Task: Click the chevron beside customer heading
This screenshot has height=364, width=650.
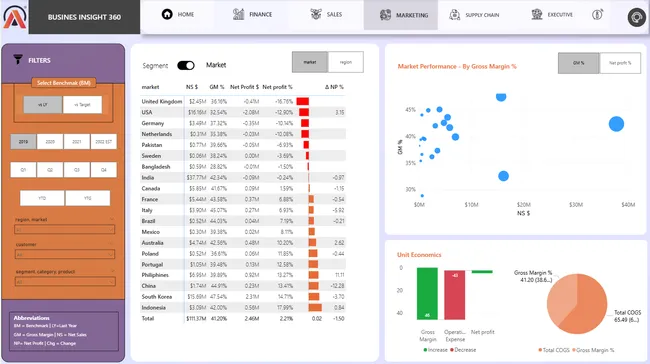Action: coord(112,244)
